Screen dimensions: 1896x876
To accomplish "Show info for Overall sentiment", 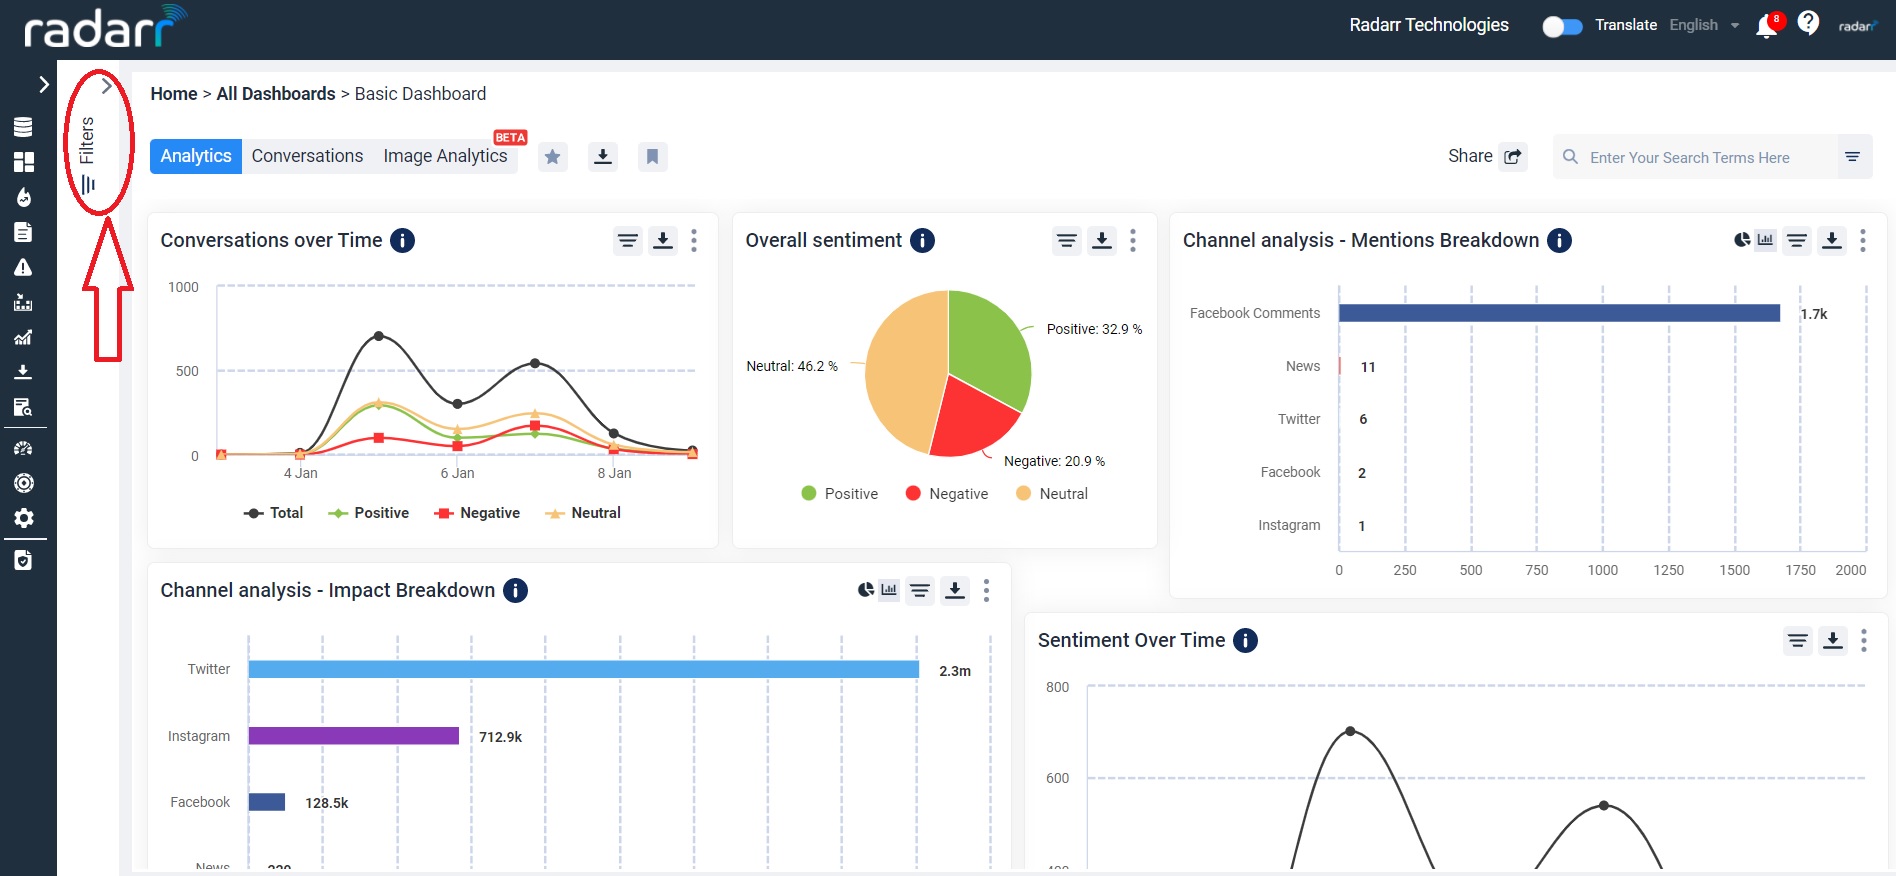I will [x=922, y=240].
